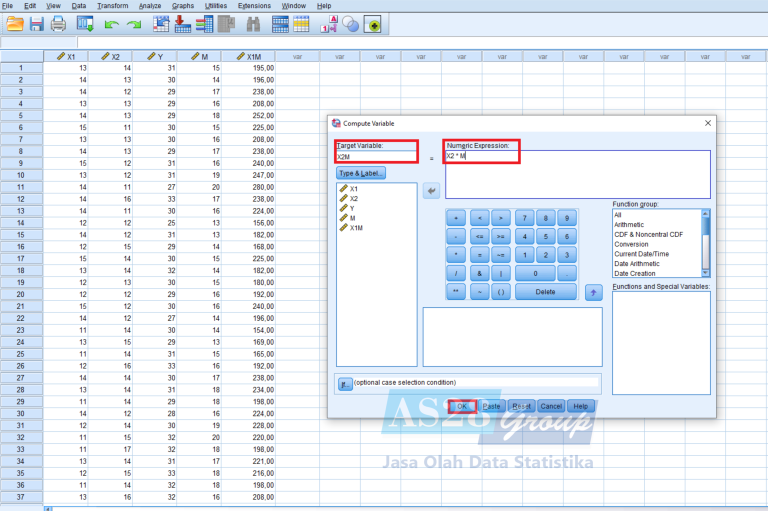Select variable X1M in the variable list

point(358,228)
